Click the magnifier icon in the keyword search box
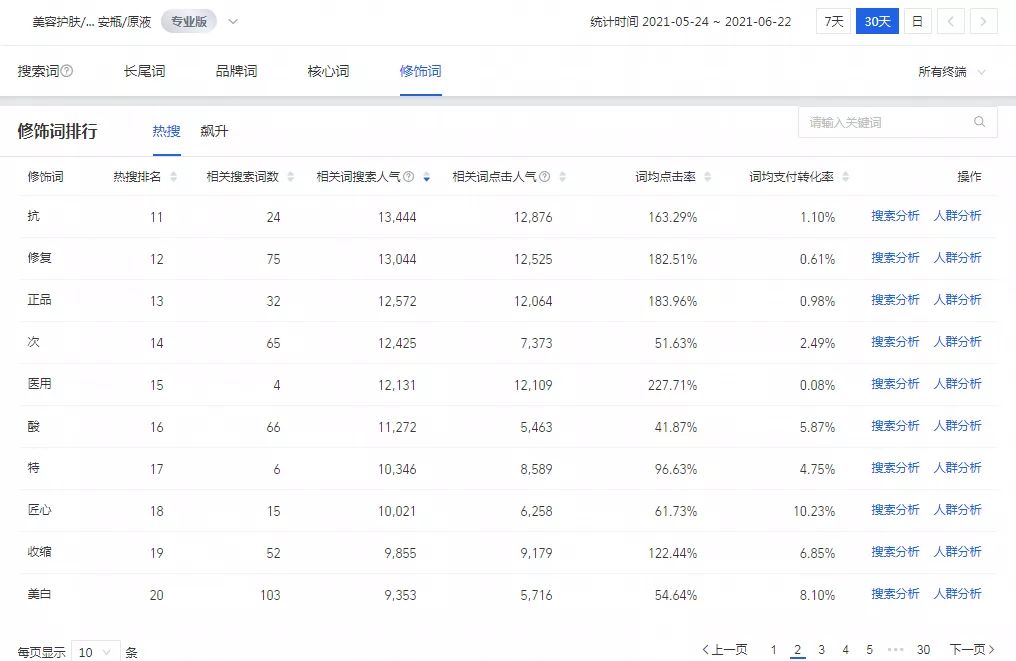This screenshot has width=1016, height=661. coord(981,121)
